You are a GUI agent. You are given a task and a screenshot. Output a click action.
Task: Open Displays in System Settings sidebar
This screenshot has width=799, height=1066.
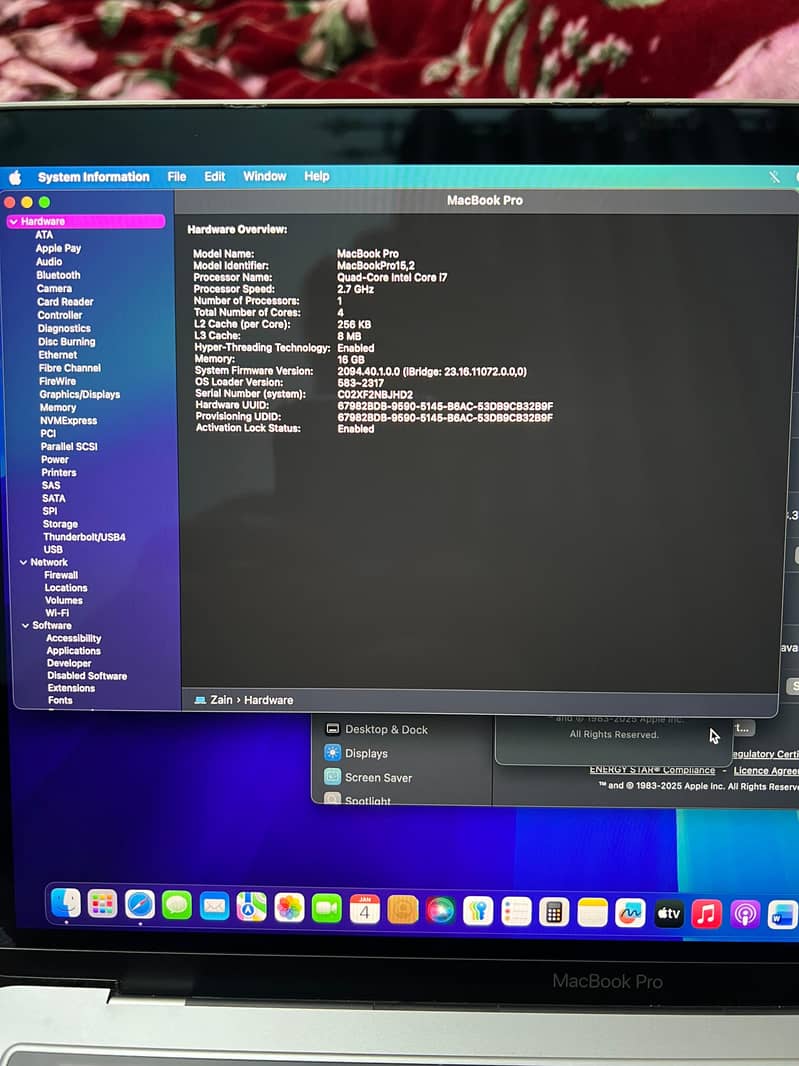[357, 753]
